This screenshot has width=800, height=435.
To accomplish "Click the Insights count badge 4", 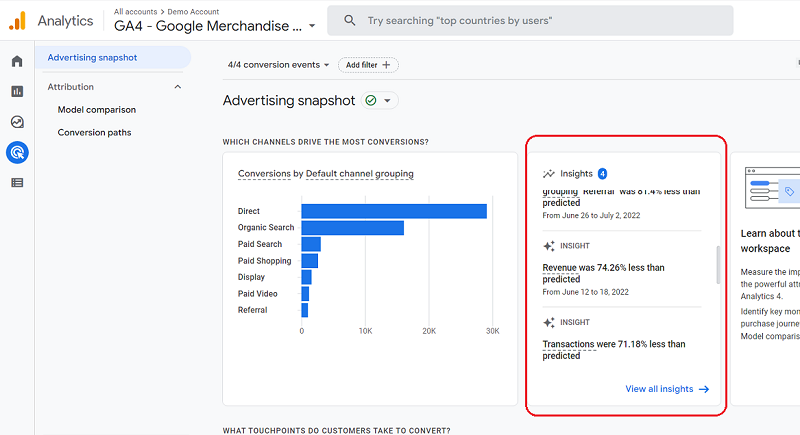I will (x=603, y=174).
